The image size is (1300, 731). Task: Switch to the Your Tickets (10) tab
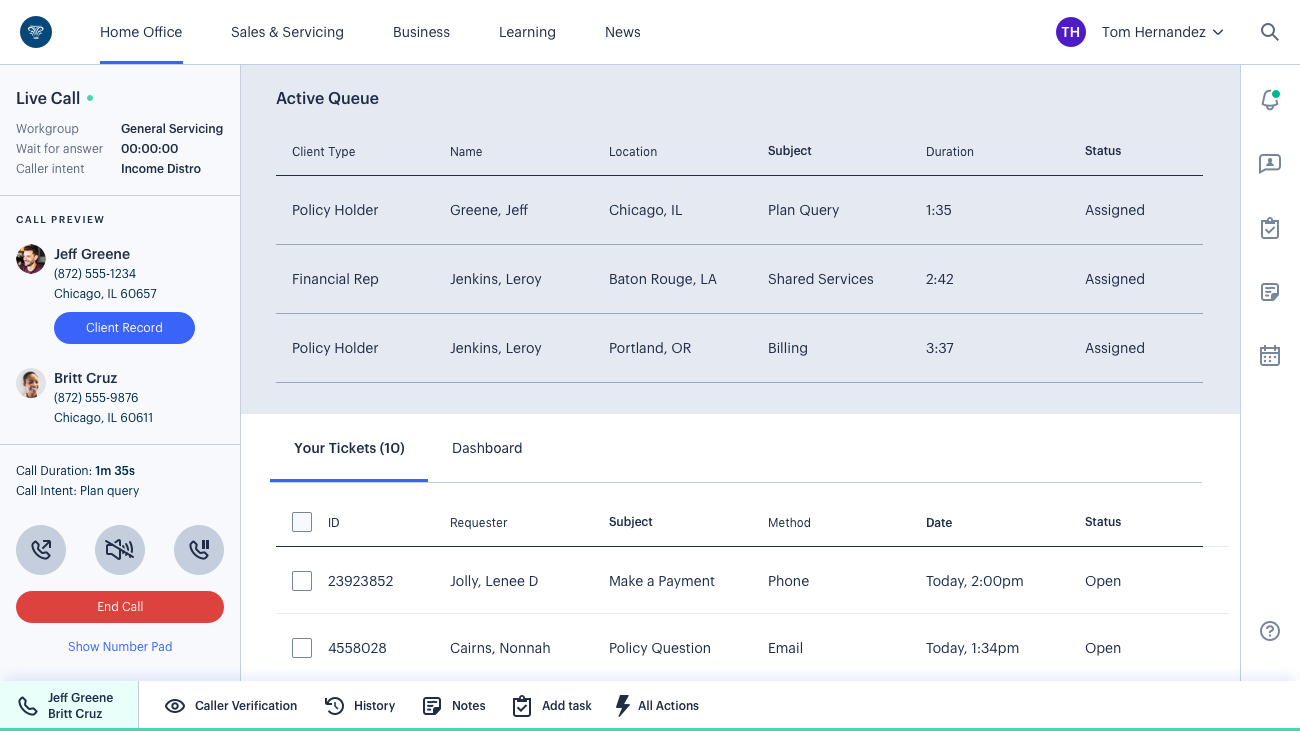[x=349, y=448]
